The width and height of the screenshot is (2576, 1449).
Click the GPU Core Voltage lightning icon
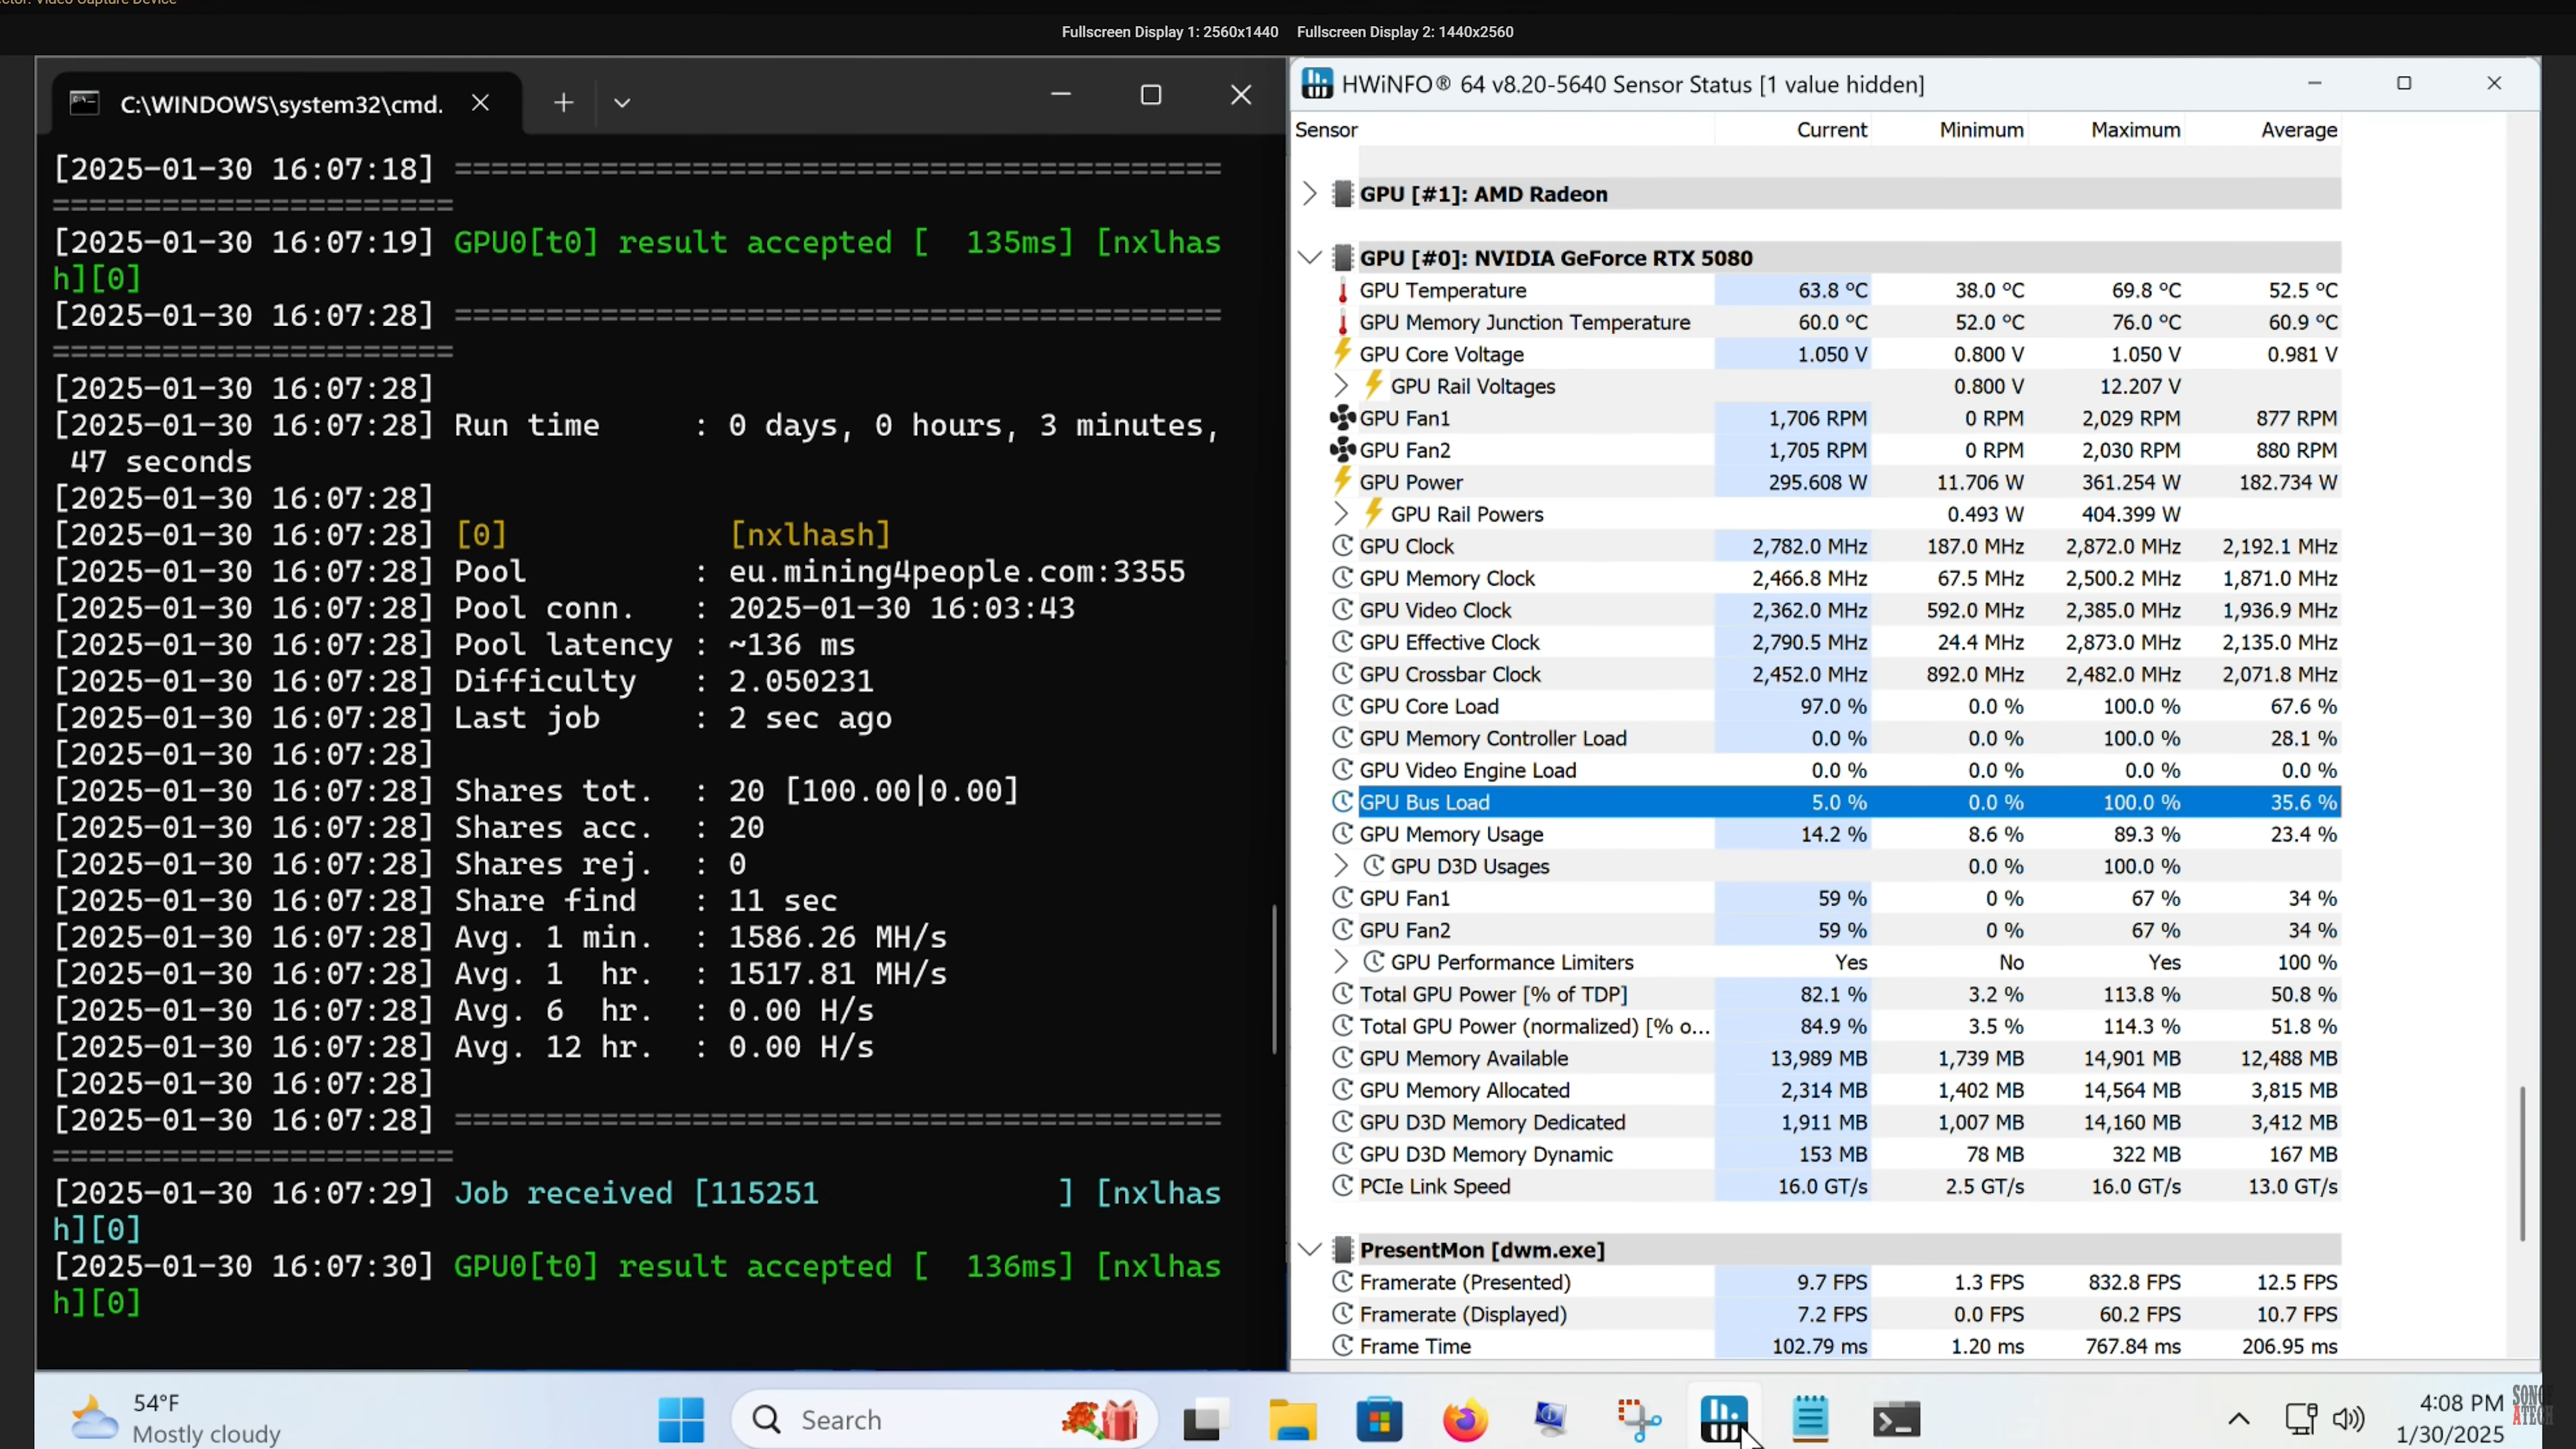(1342, 353)
